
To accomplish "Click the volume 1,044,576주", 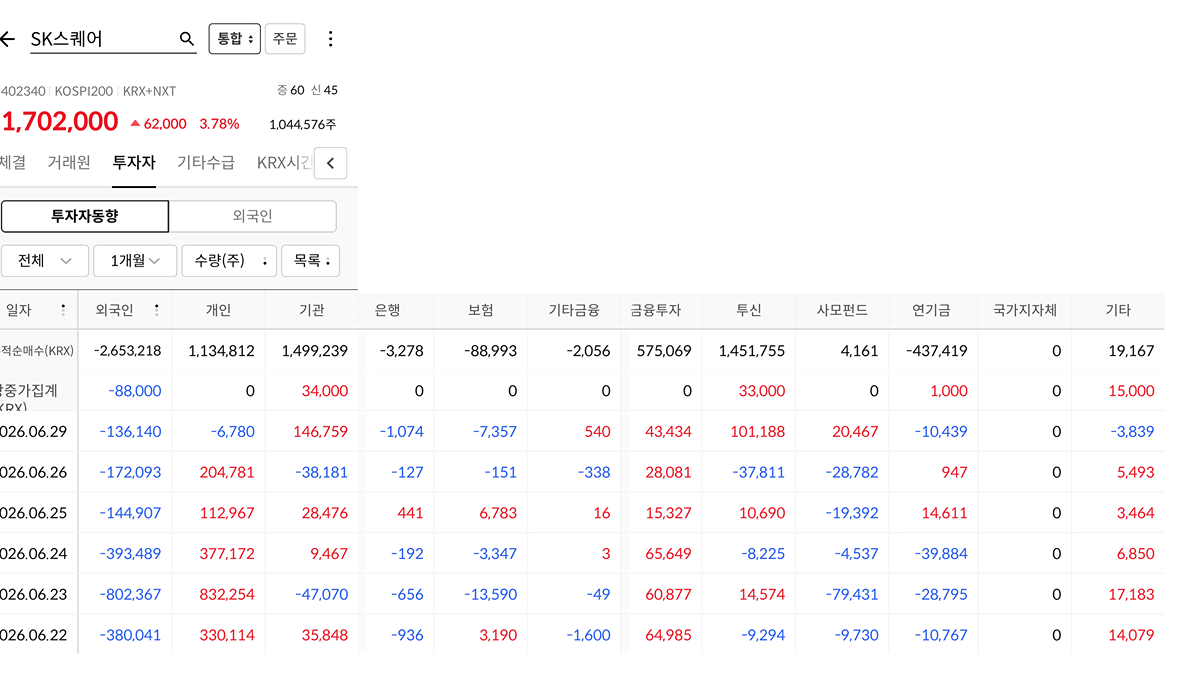I will pyautogui.click(x=302, y=125).
